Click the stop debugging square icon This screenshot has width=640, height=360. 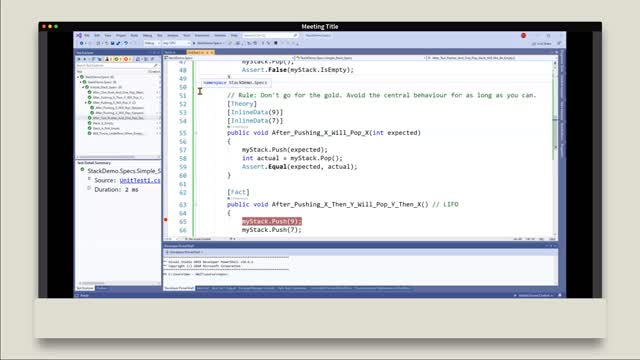(276, 43)
